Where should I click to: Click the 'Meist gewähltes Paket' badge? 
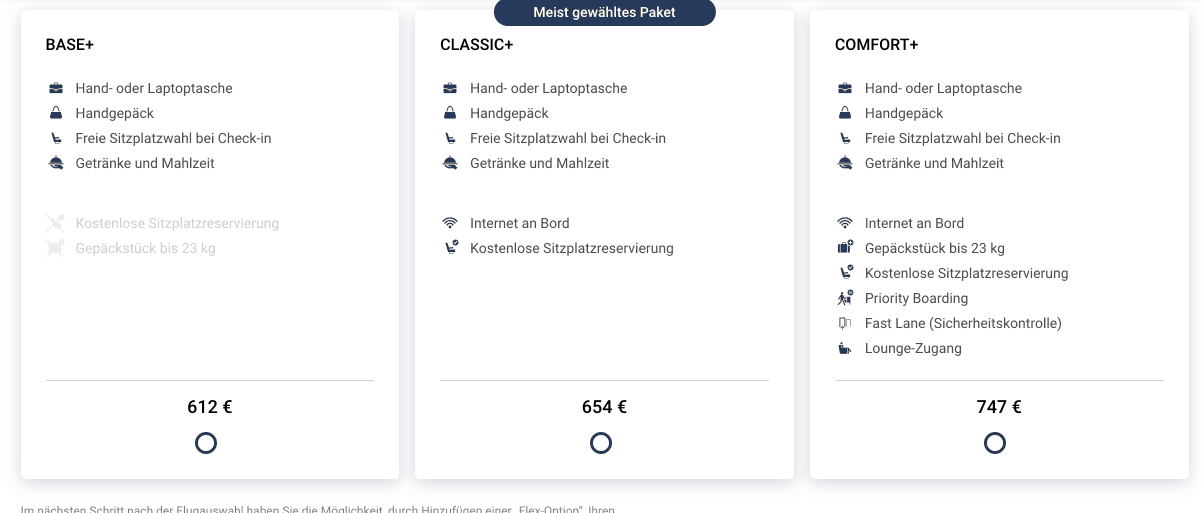(x=604, y=12)
